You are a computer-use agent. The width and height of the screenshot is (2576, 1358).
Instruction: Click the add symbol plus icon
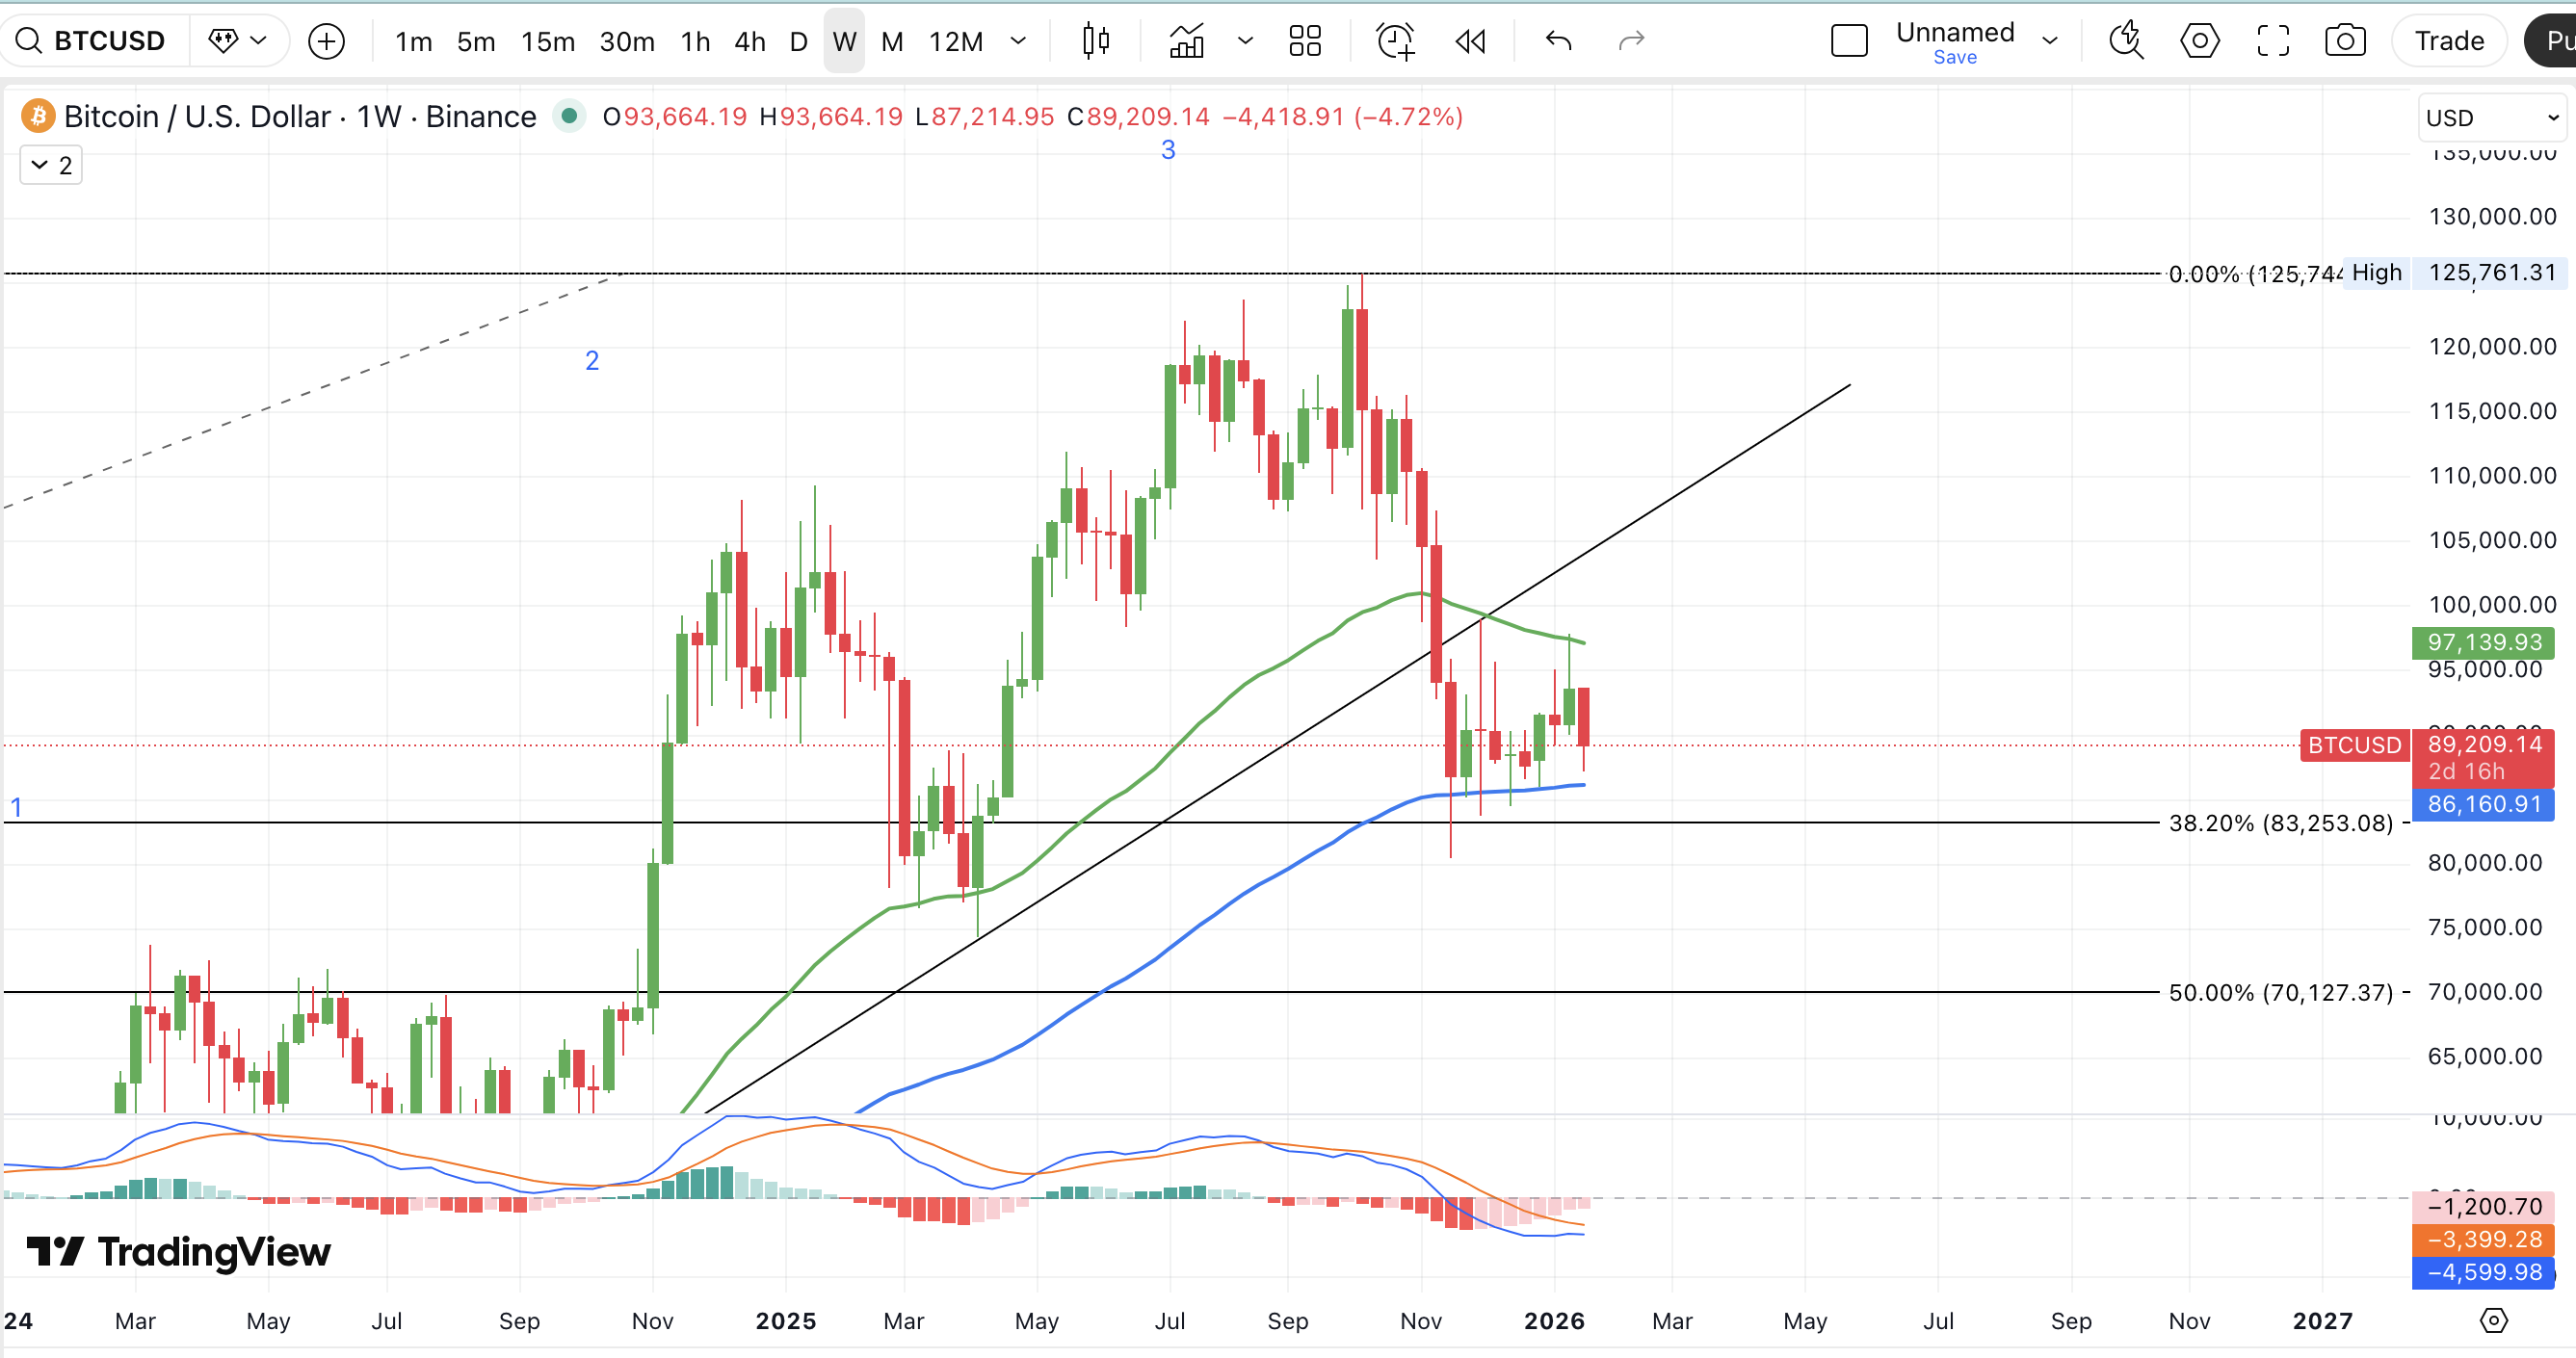click(326, 41)
